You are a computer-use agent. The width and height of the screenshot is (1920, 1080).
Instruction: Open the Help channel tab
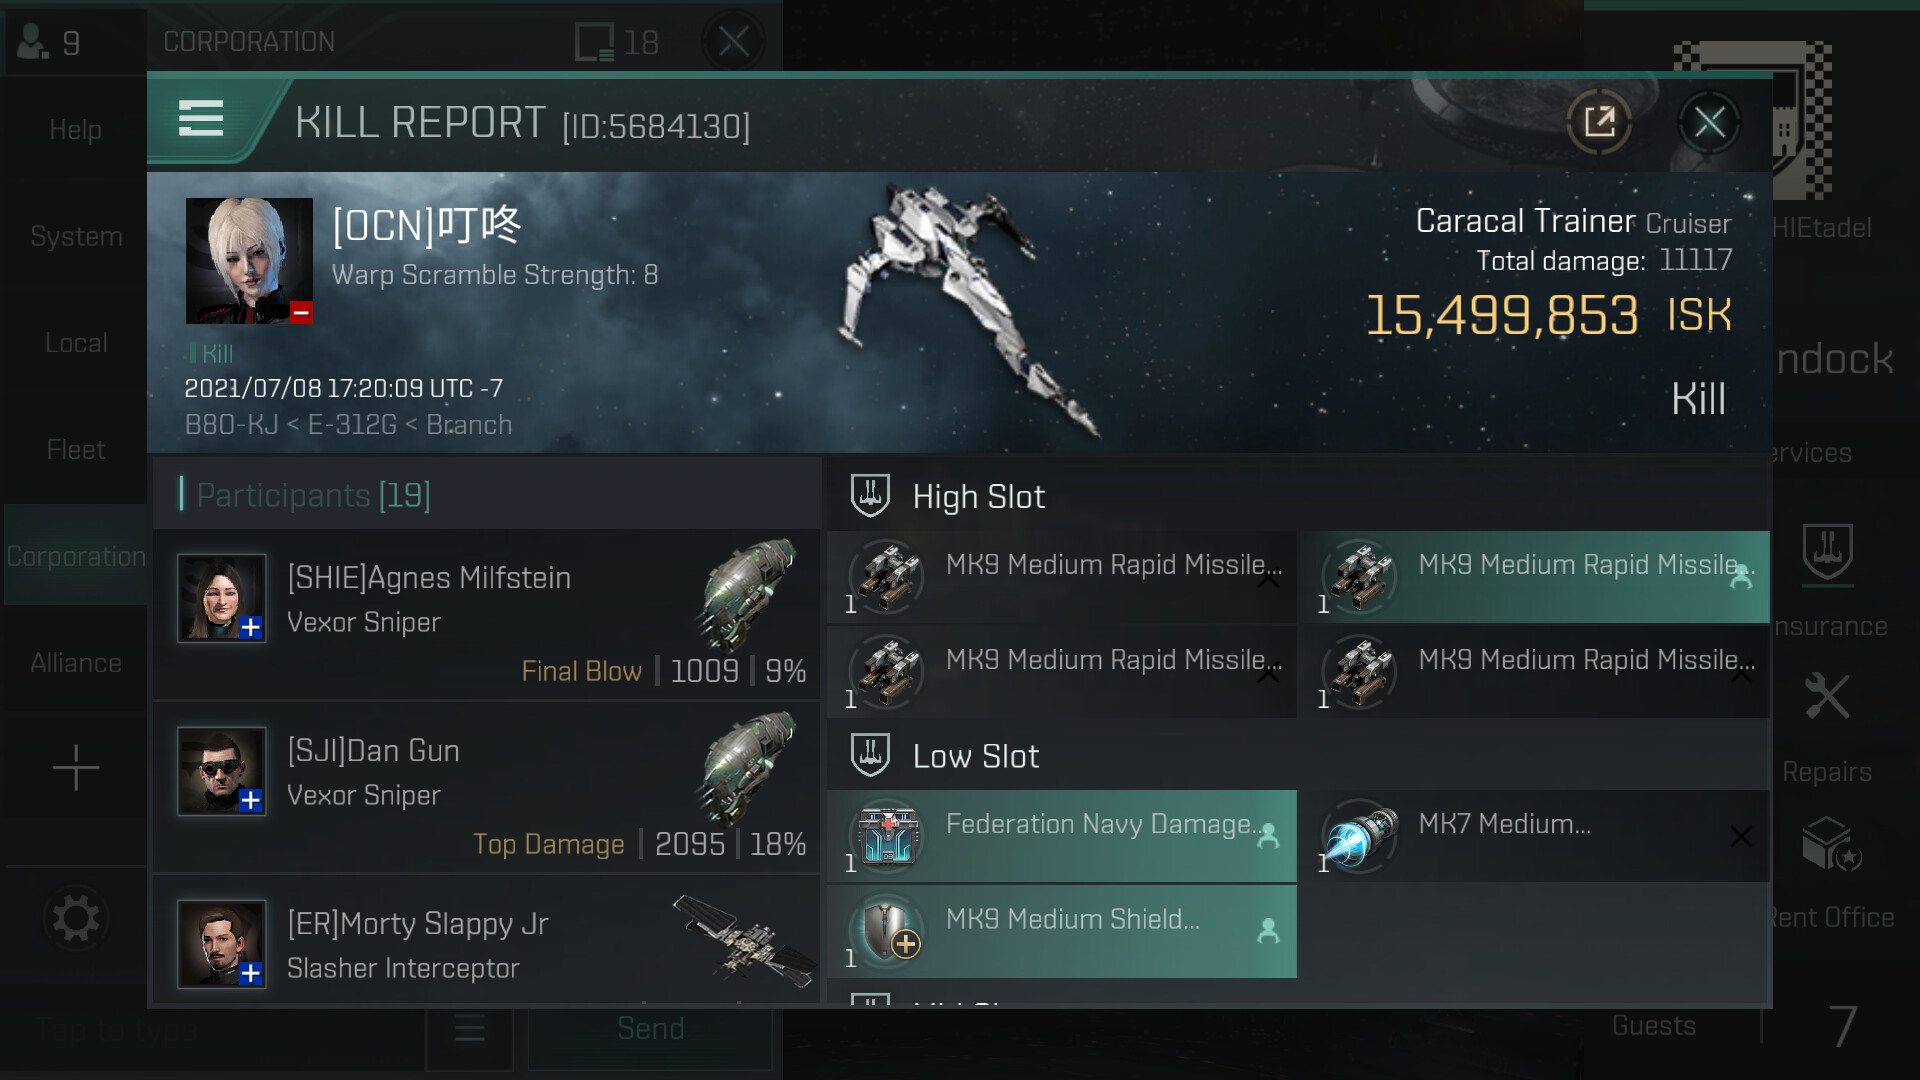(76, 130)
